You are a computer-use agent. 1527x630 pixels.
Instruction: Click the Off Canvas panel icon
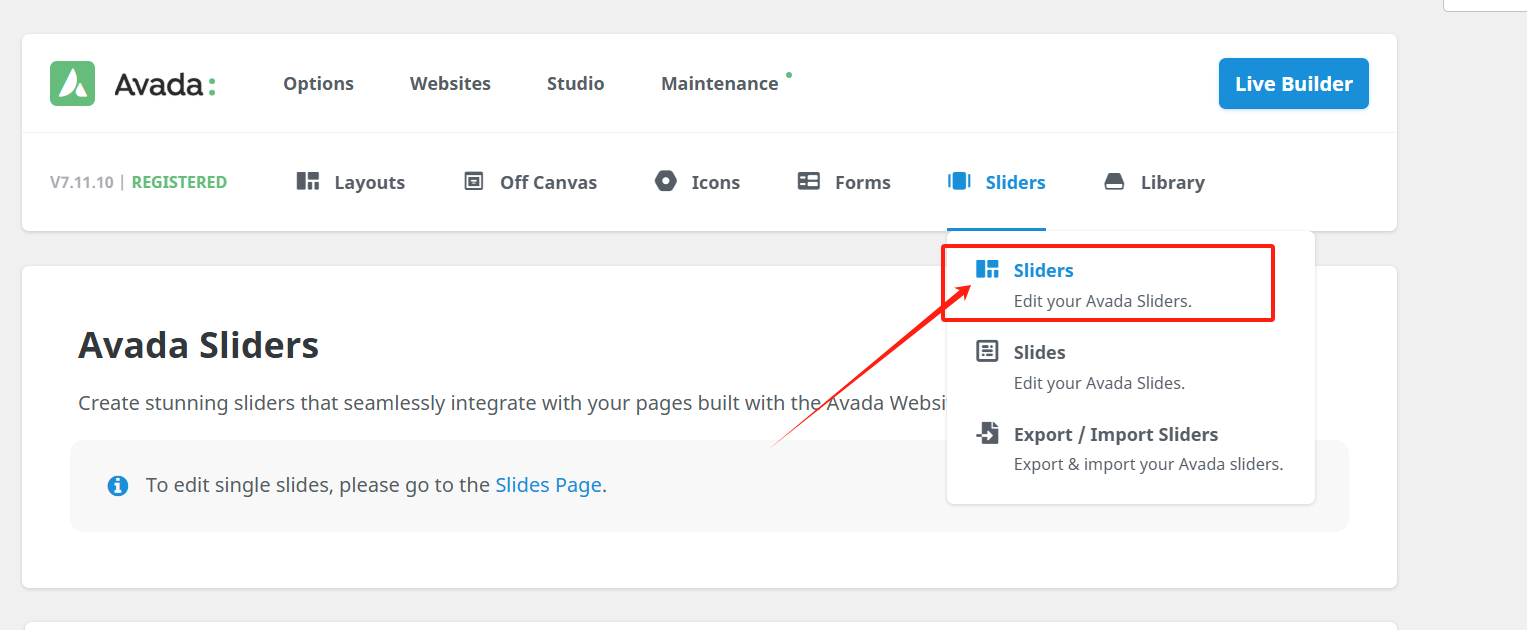pos(474,182)
